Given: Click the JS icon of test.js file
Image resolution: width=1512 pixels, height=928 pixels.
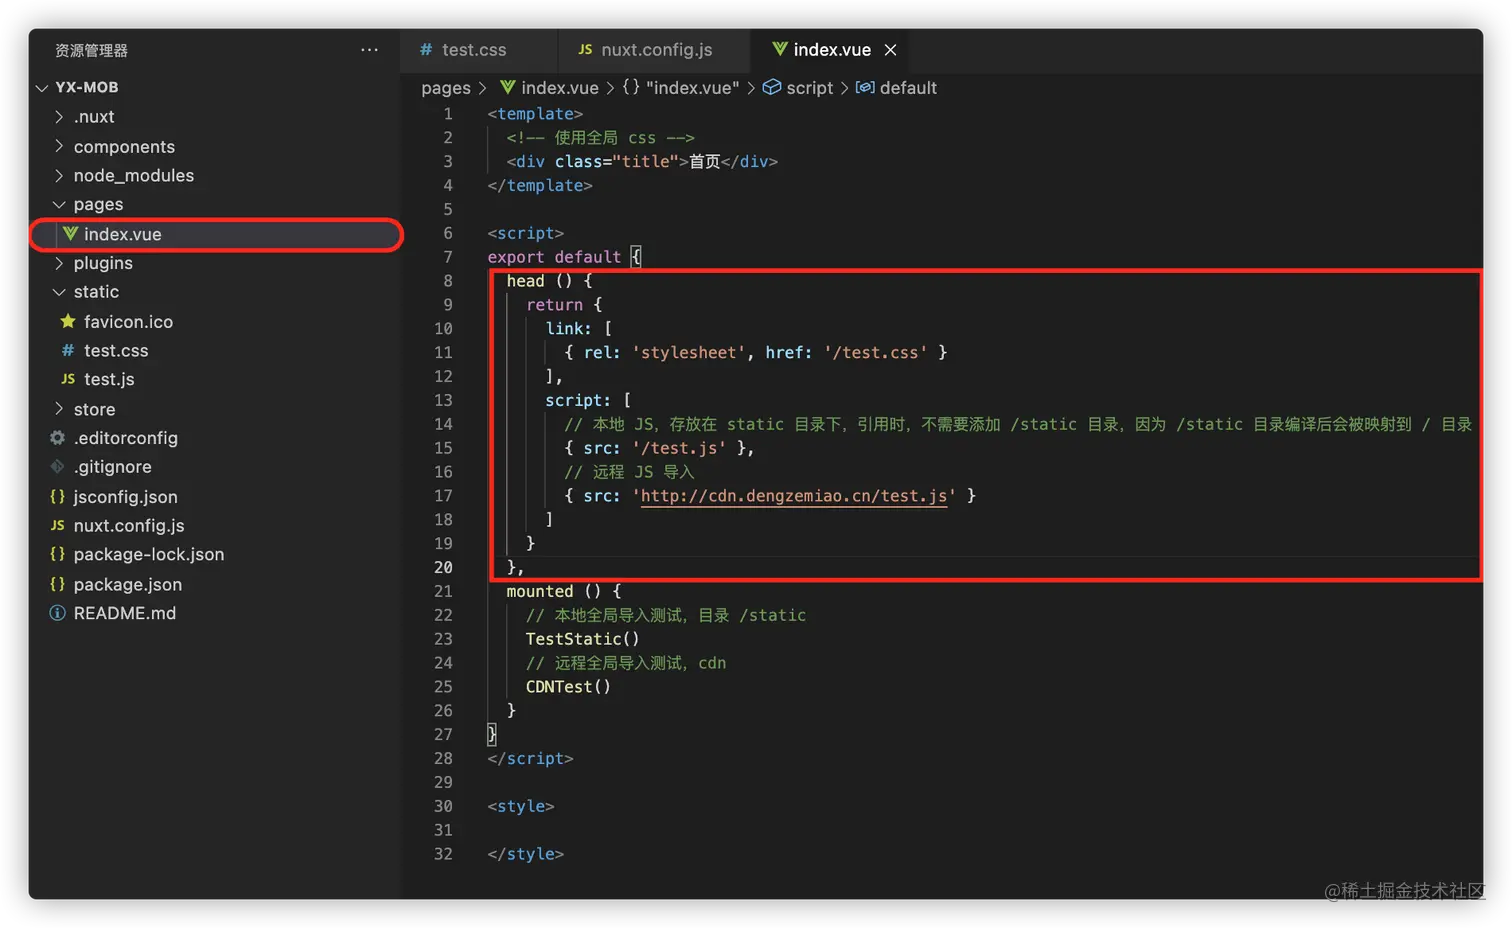Looking at the screenshot, I should coord(68,379).
